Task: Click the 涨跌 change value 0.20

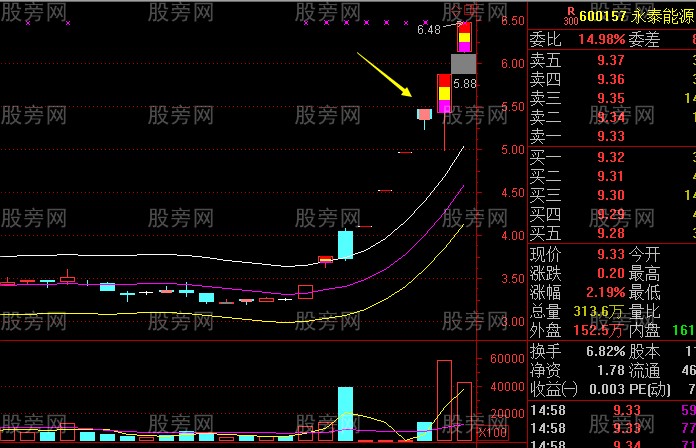Action: pos(611,273)
